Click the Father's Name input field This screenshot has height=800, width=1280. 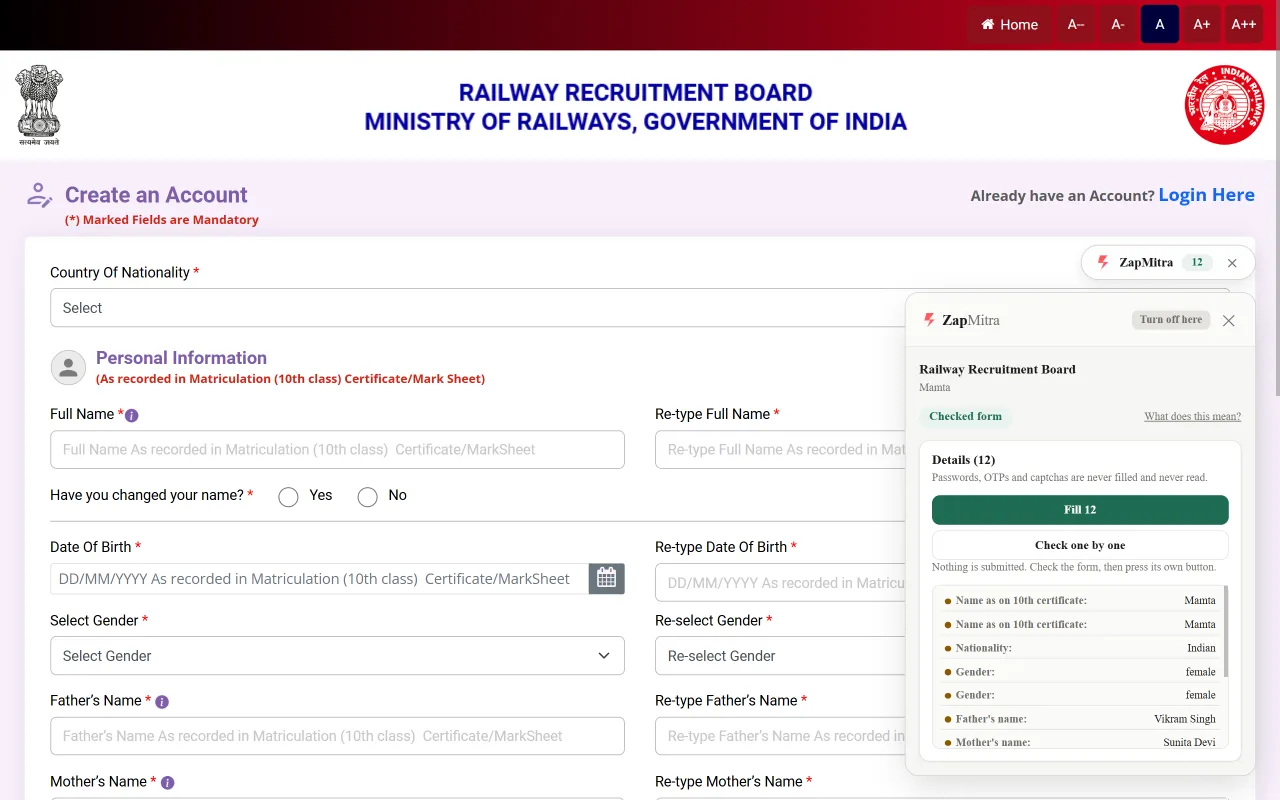coord(337,736)
